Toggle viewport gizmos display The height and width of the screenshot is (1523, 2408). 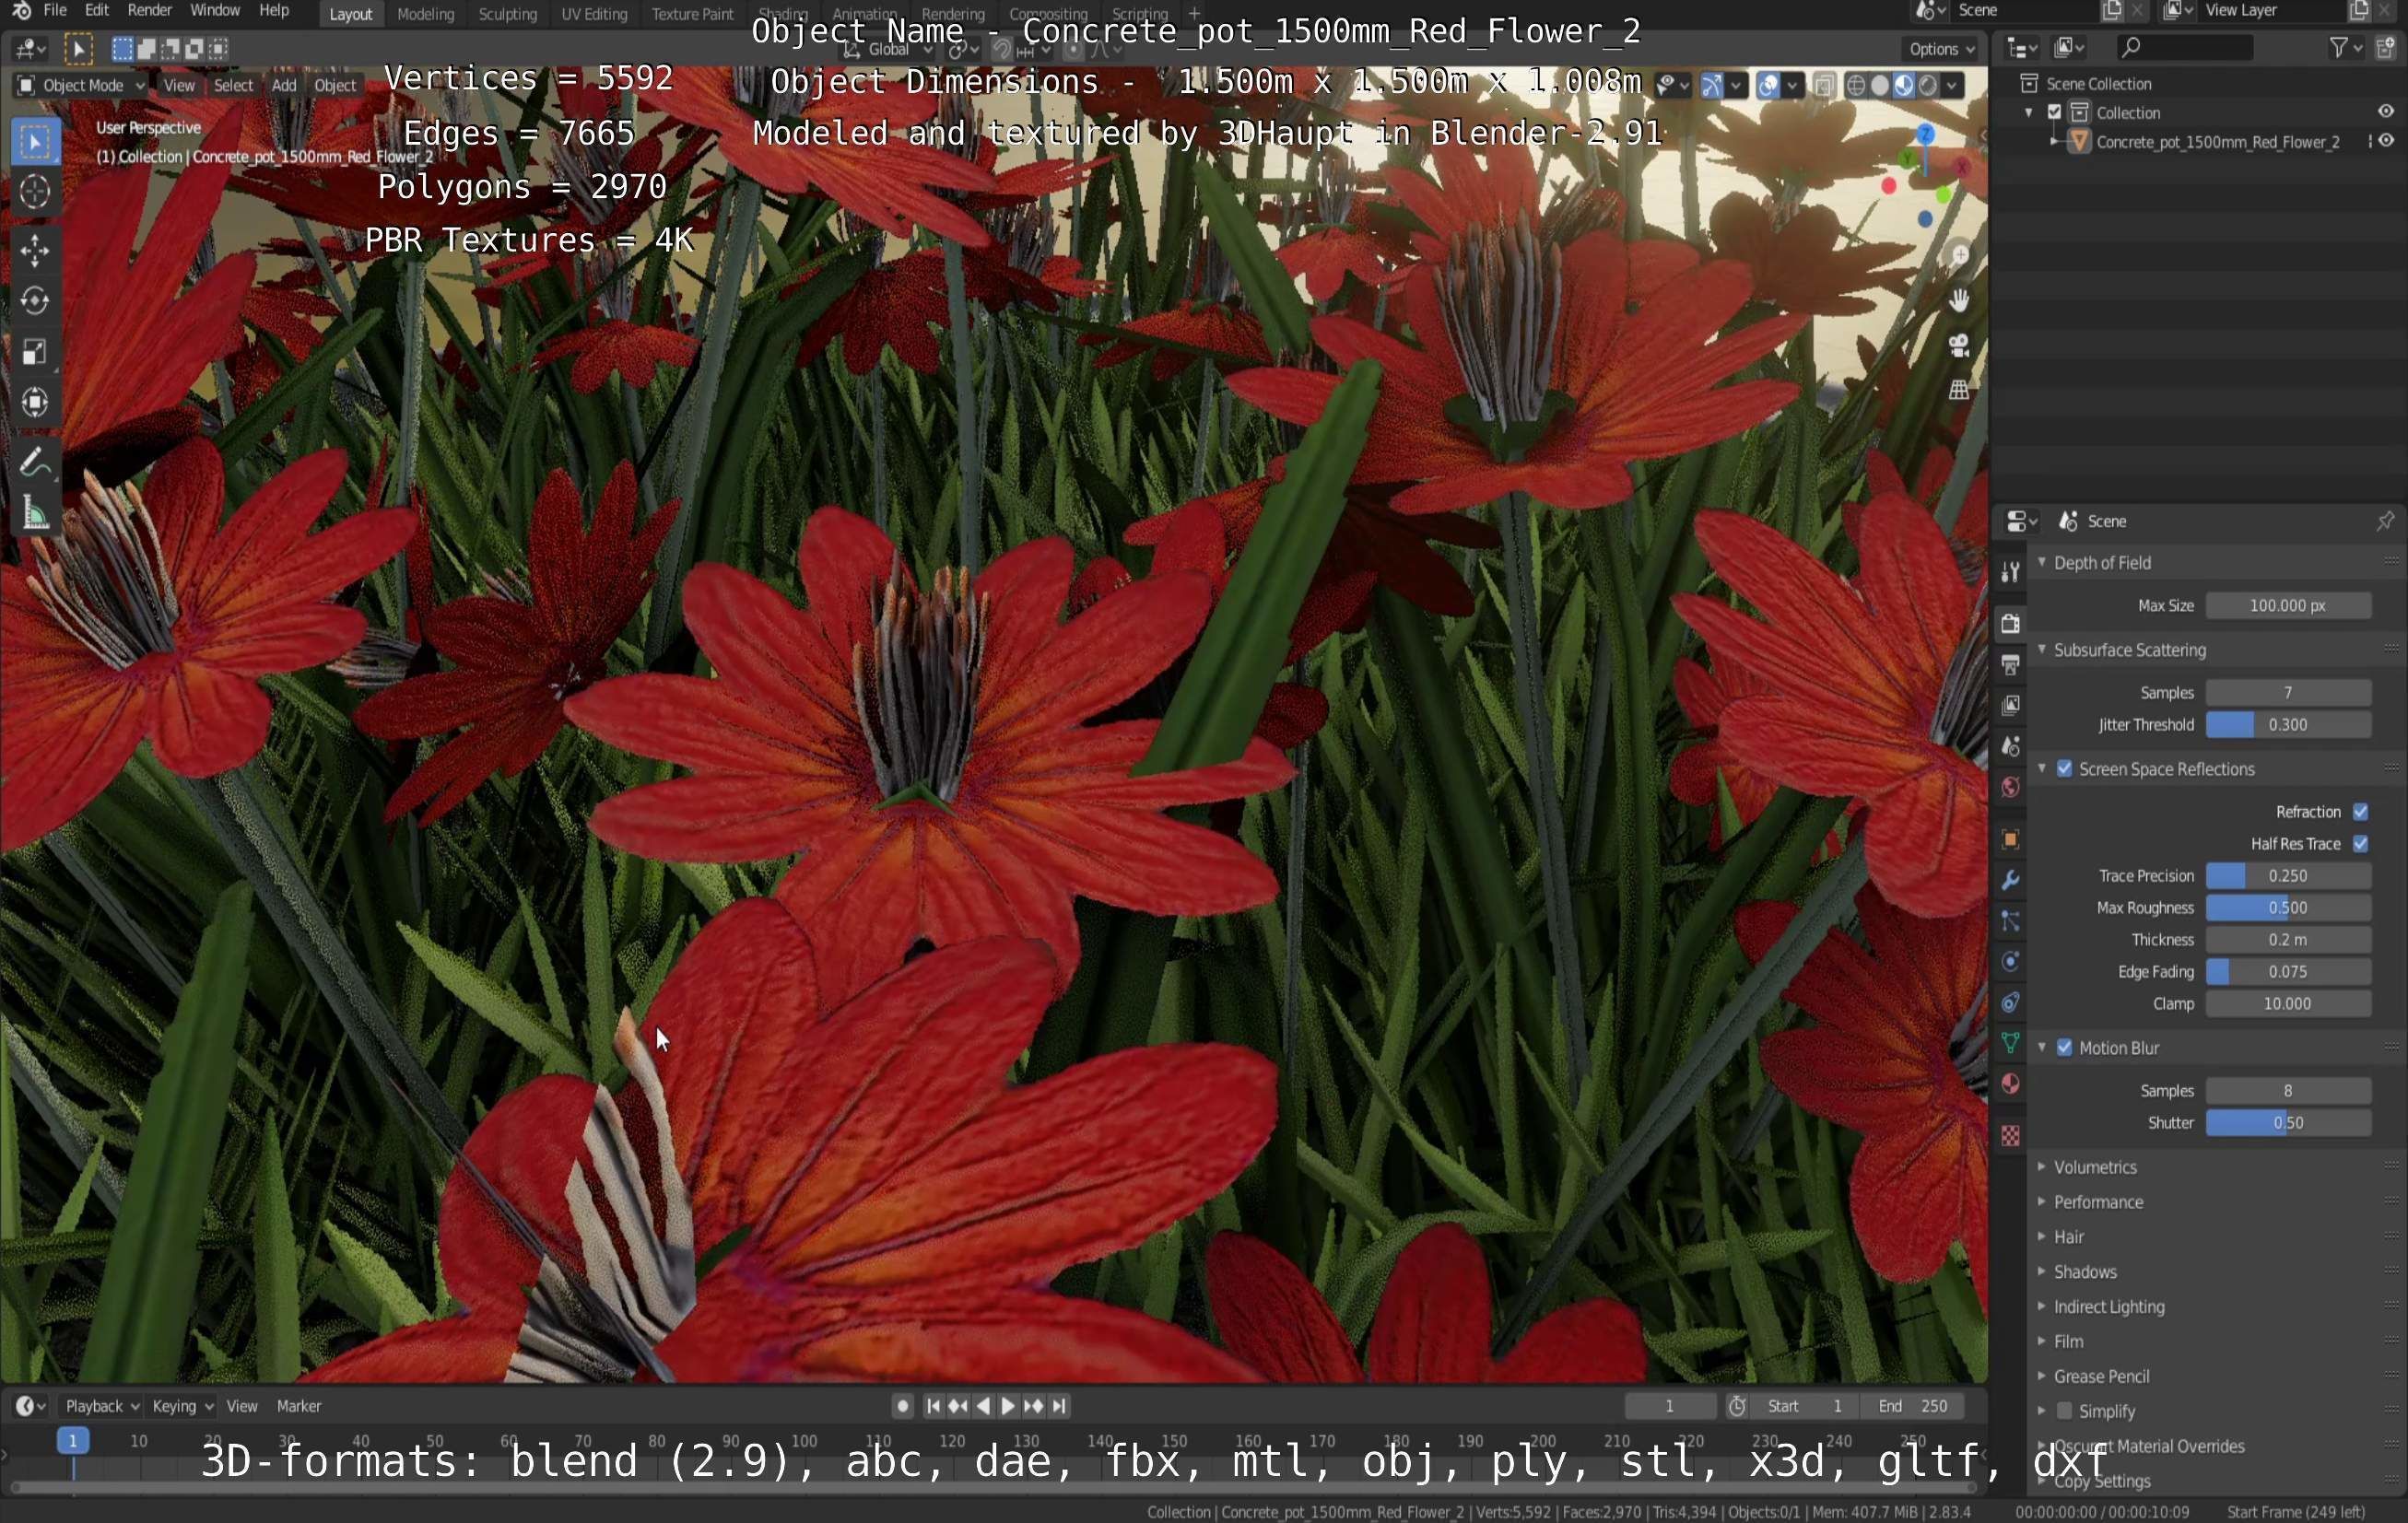tap(1712, 85)
